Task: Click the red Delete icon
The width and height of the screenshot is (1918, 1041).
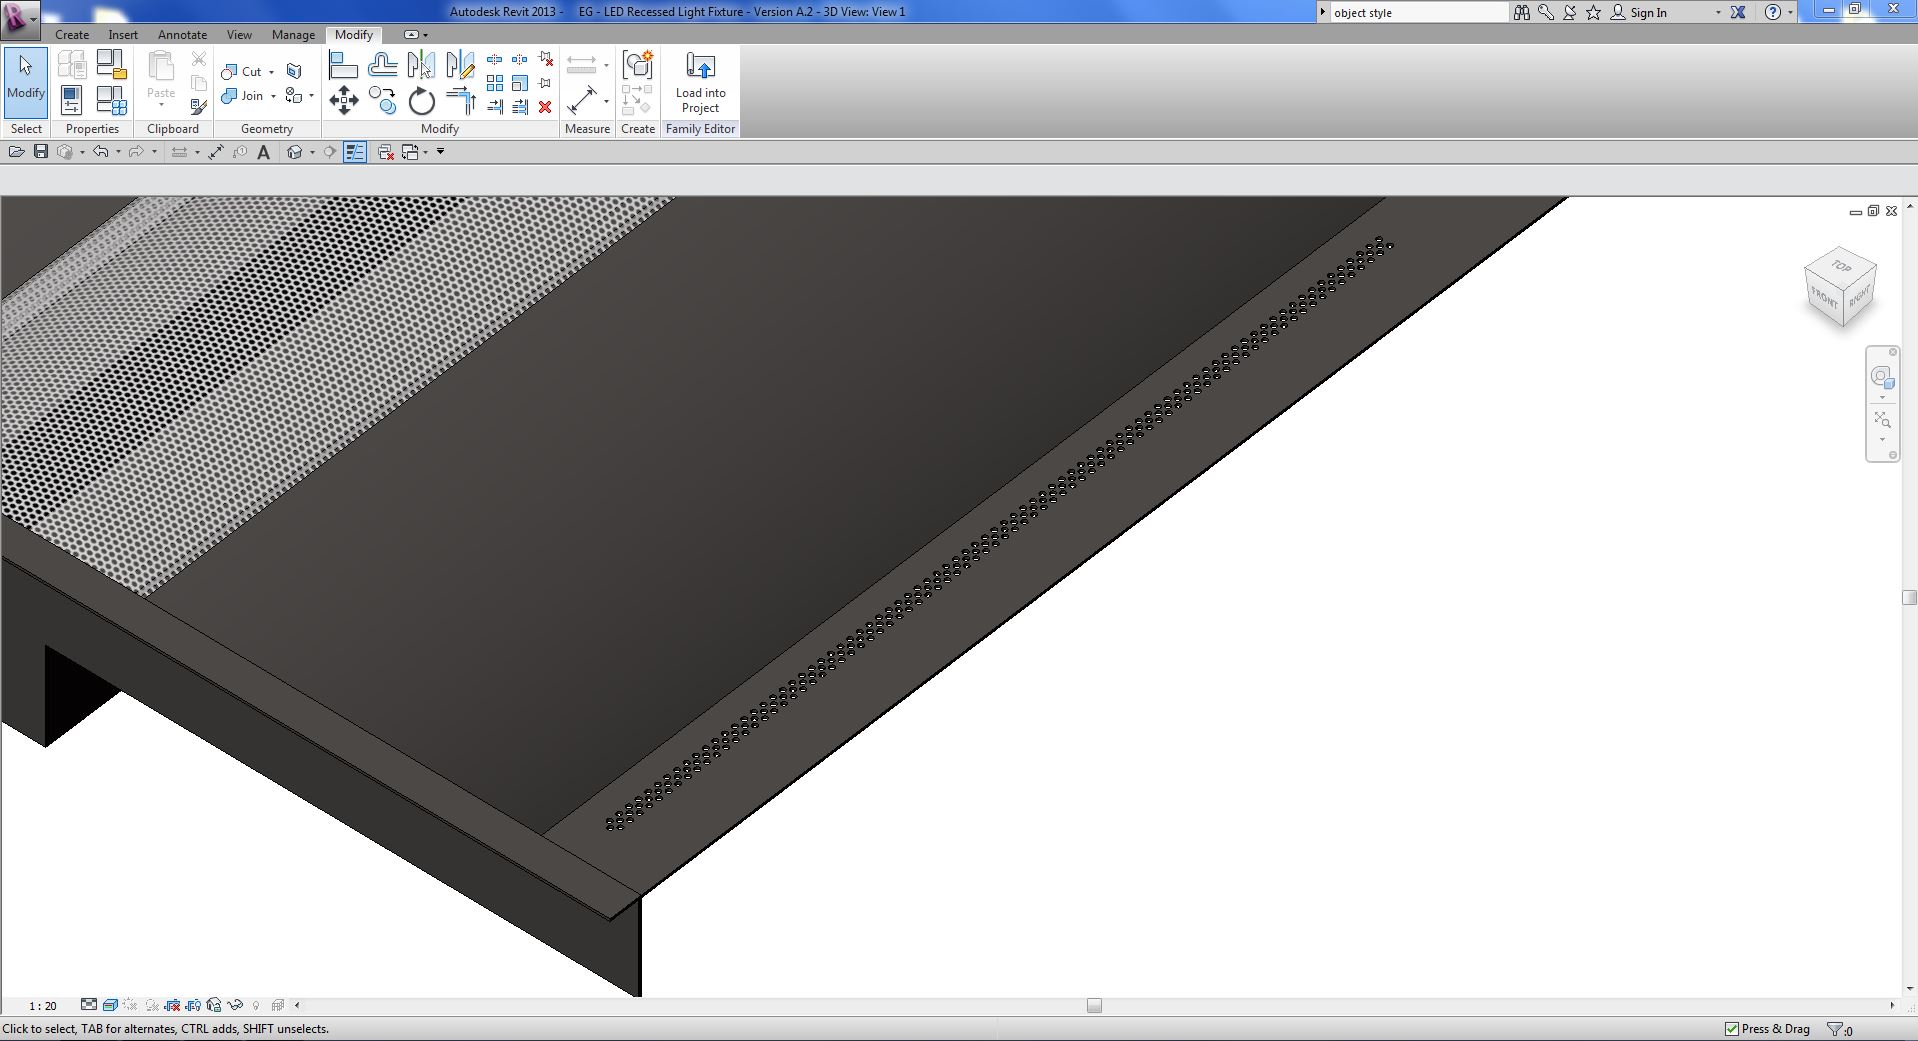Action: click(x=545, y=107)
